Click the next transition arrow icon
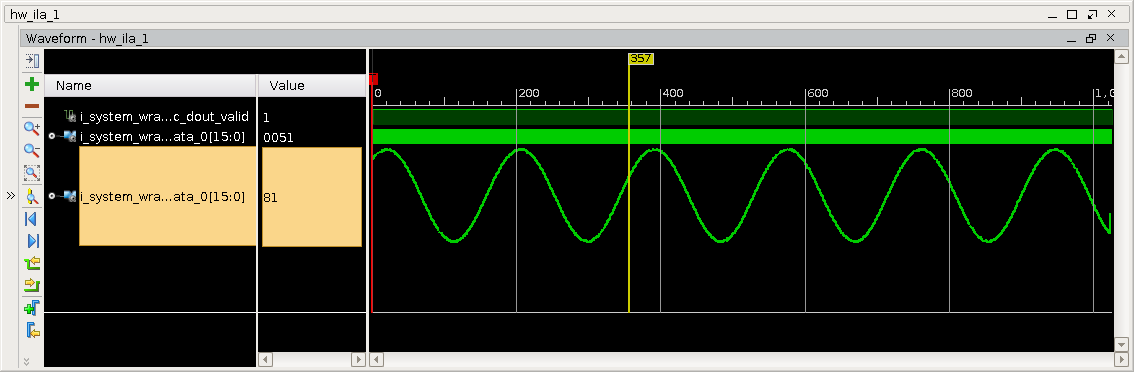This screenshot has height=372, width=1134. point(32,284)
